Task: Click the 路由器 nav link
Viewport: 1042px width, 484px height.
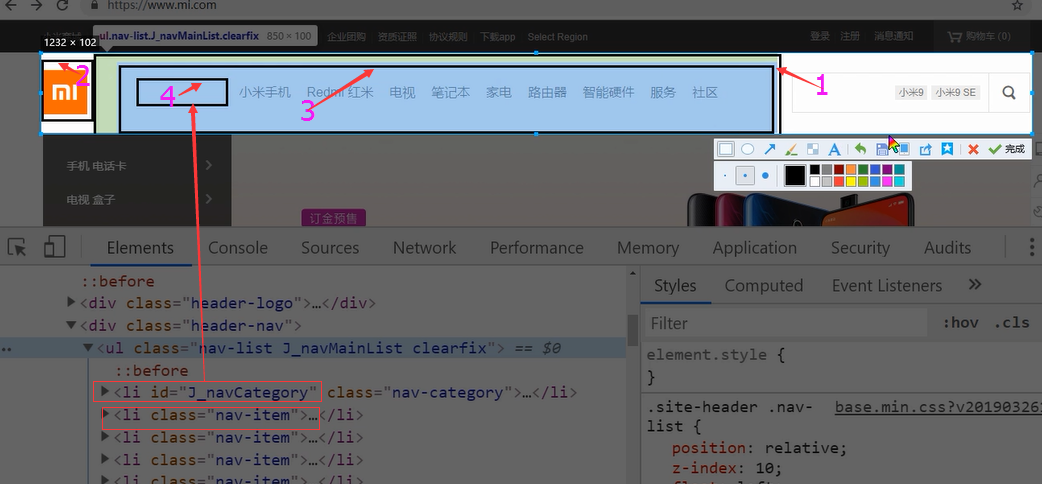Action: pyautogui.click(x=548, y=92)
